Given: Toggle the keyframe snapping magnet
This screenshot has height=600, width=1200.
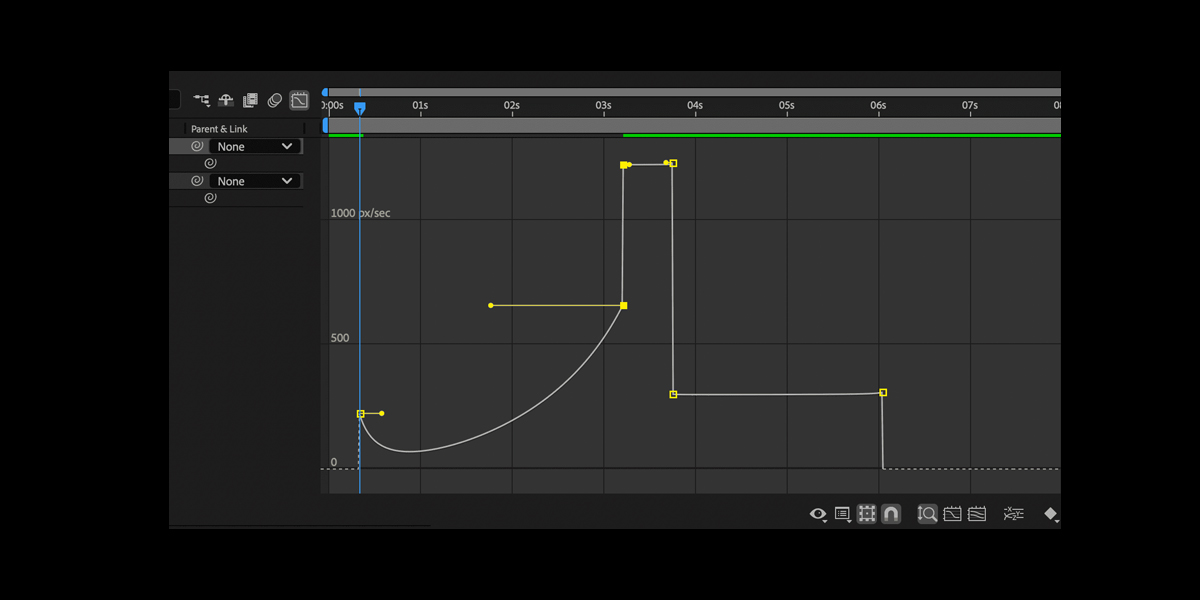Looking at the screenshot, I should 890,514.
